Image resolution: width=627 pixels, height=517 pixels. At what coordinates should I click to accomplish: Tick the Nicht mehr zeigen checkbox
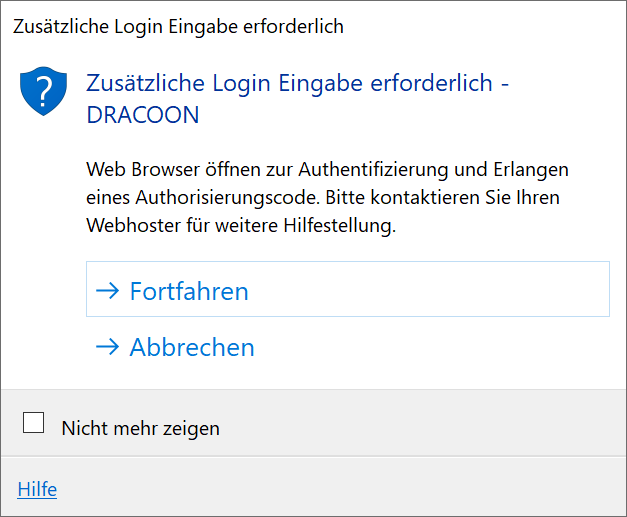[x=34, y=423]
